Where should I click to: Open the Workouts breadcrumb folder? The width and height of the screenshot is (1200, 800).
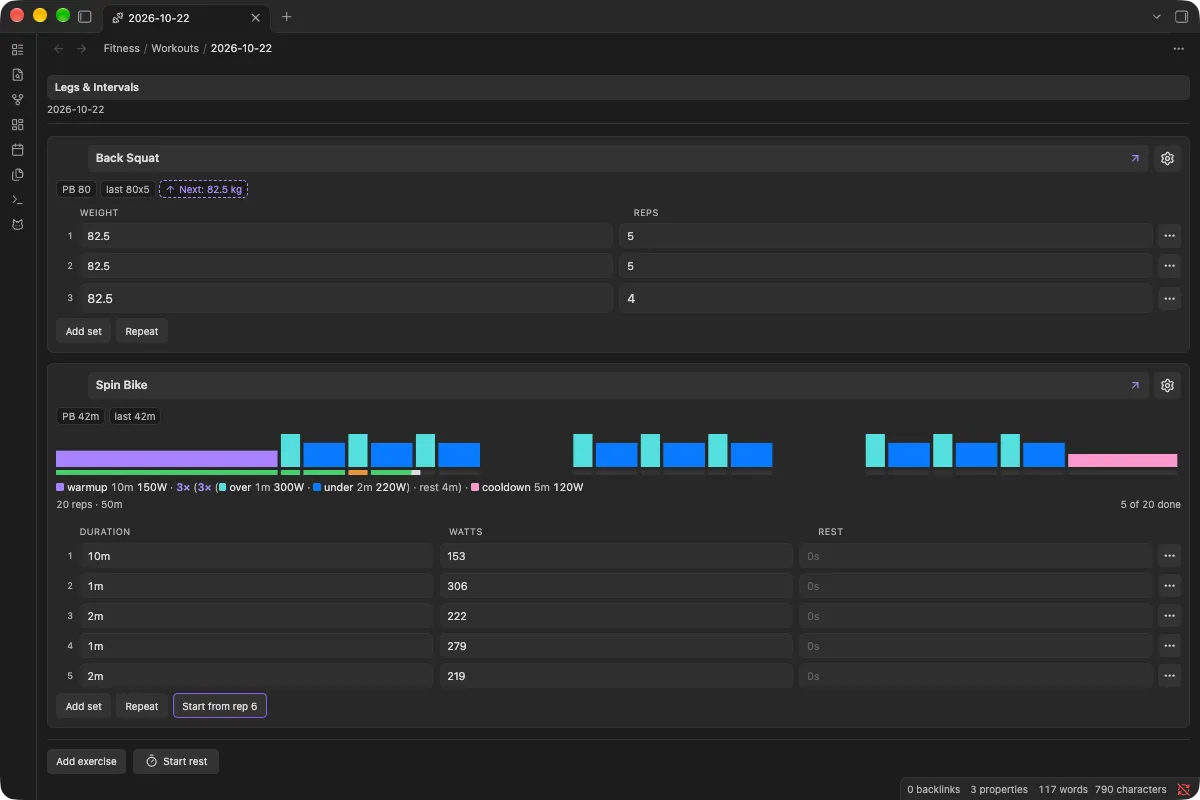coord(175,48)
